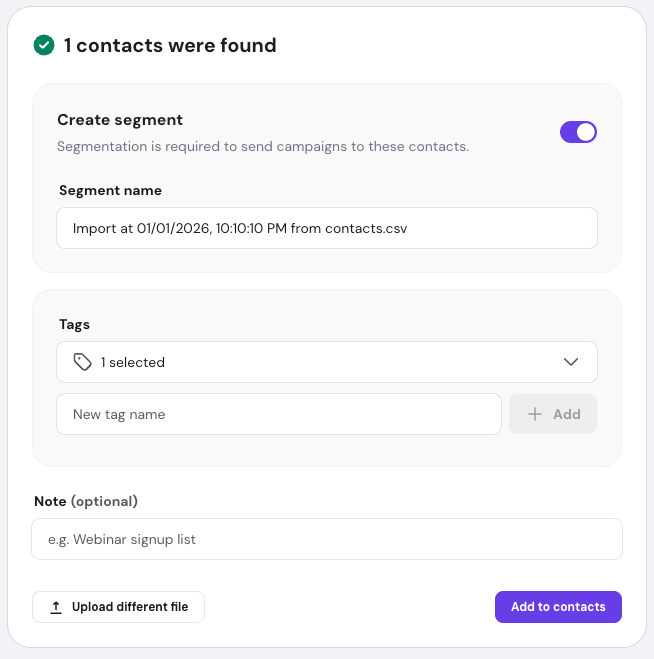Click the Segment name label
654x659 pixels.
[110, 190]
